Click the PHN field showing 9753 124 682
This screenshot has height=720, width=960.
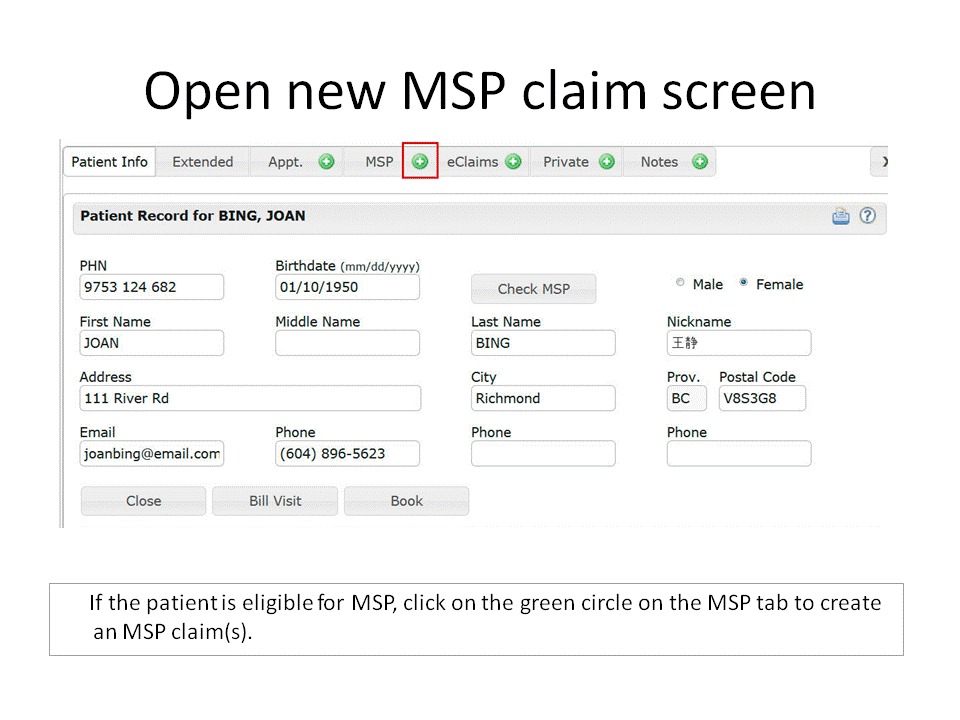coord(151,287)
